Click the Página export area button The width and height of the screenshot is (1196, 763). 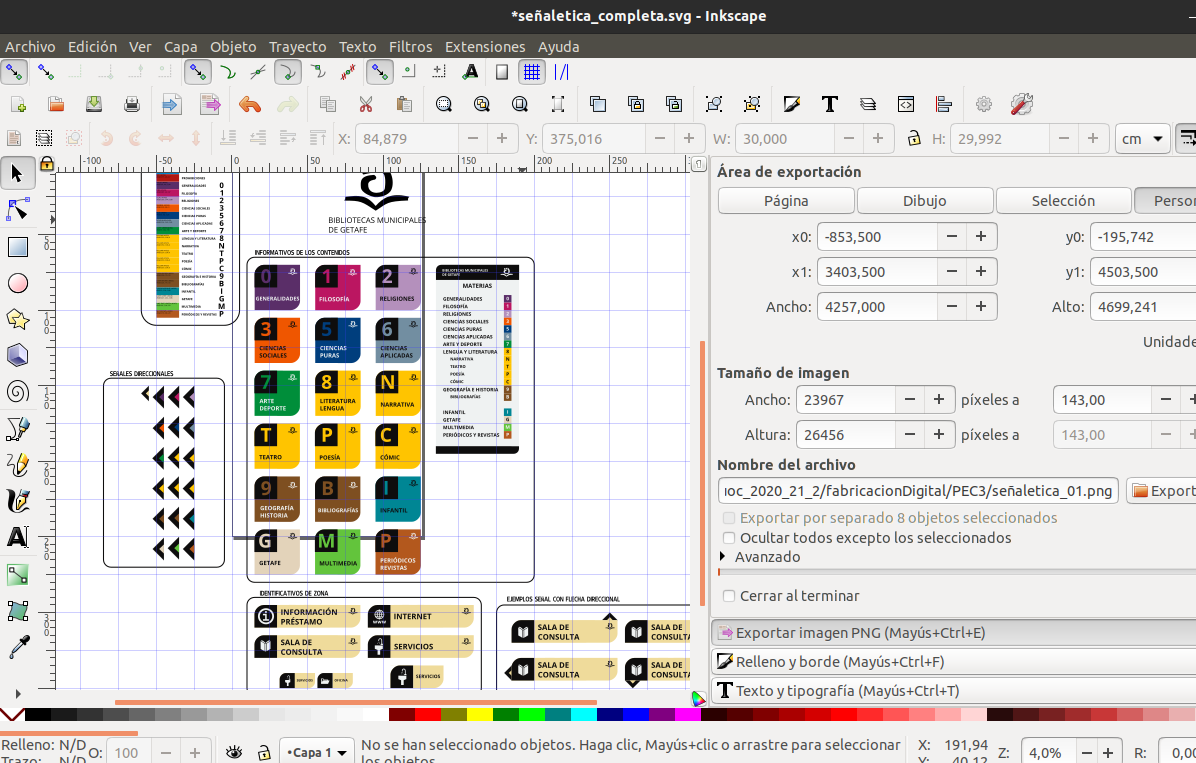click(x=786, y=201)
